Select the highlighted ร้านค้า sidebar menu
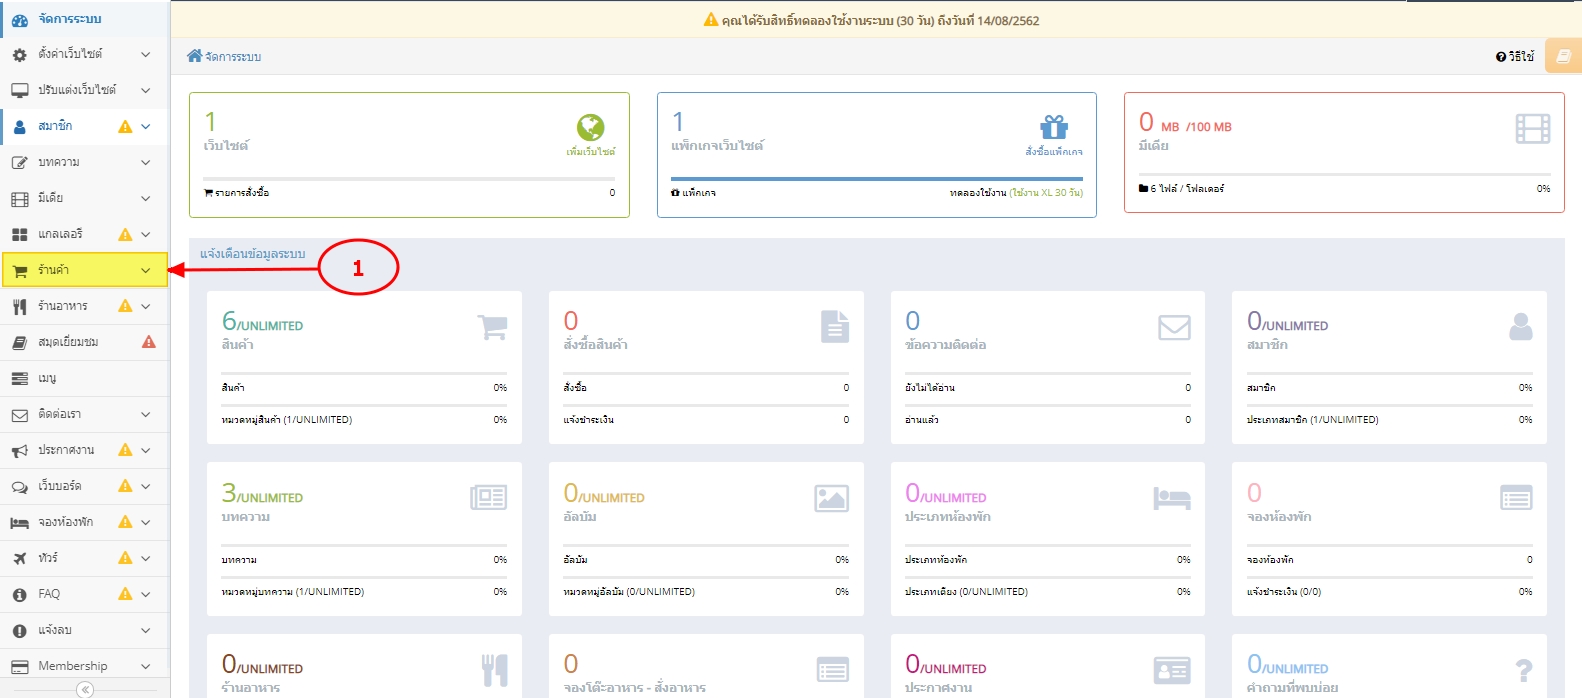 (84, 270)
